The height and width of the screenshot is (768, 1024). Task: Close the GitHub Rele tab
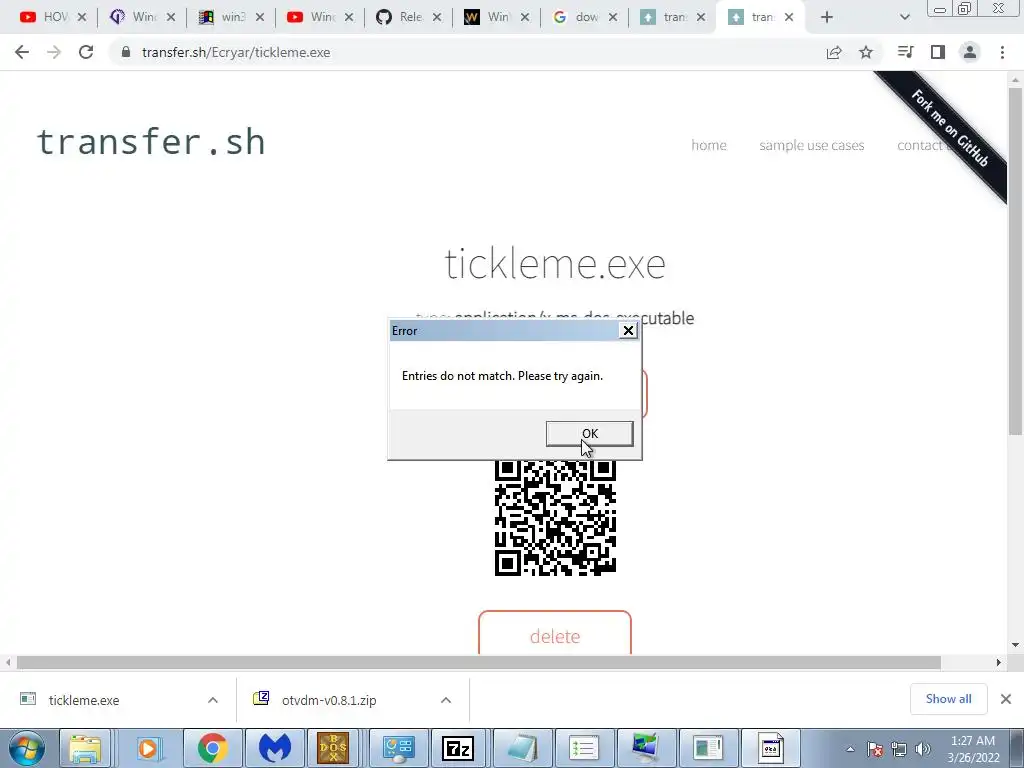tap(437, 17)
